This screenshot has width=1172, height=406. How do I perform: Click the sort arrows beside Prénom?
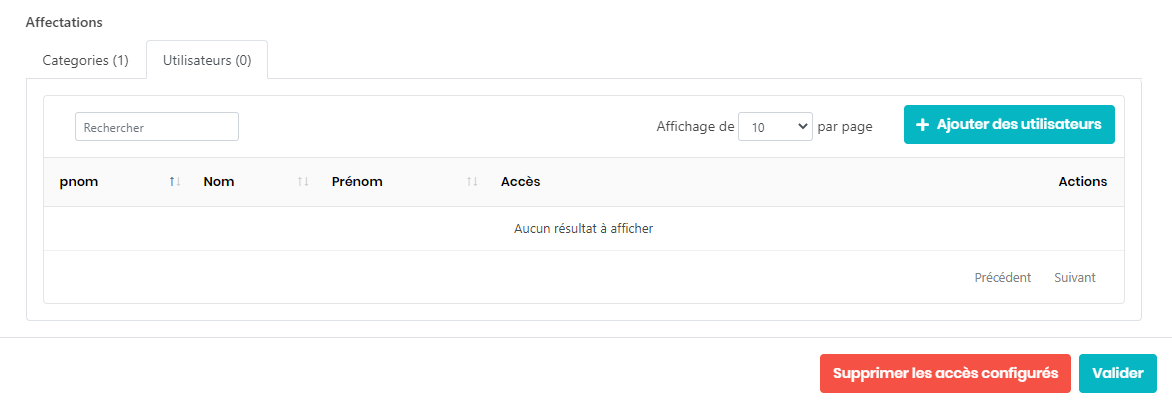(472, 182)
